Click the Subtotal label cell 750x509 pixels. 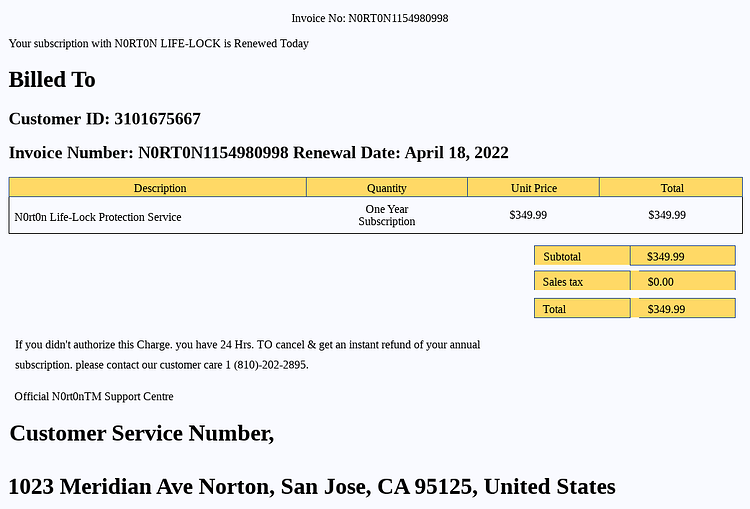582,256
